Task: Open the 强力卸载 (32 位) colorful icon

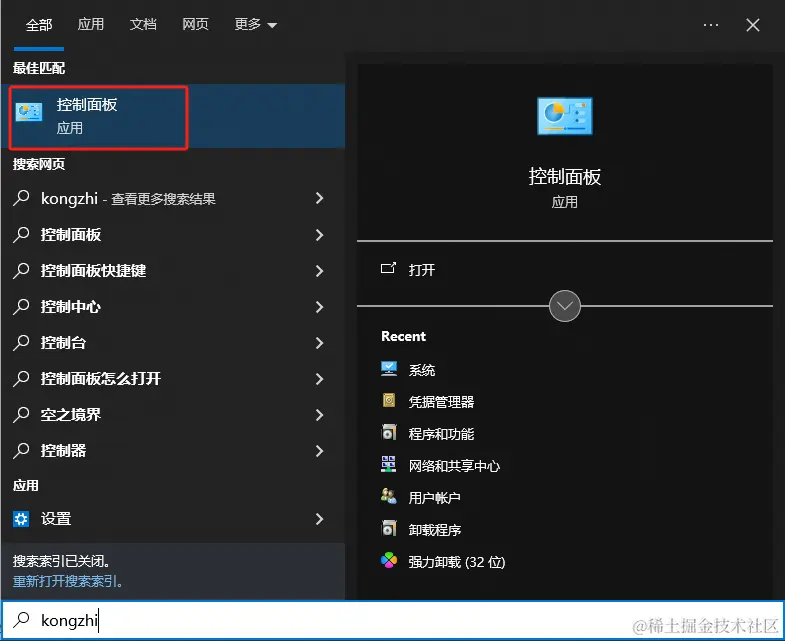Action: point(389,561)
